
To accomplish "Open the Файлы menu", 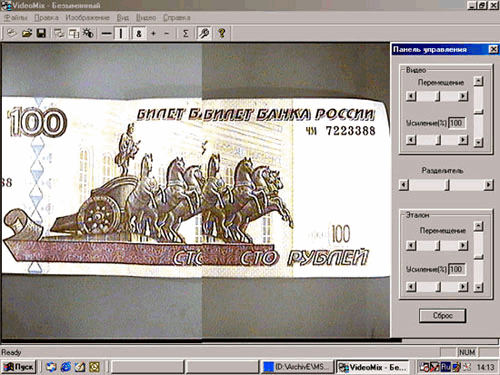I will tap(16, 18).
